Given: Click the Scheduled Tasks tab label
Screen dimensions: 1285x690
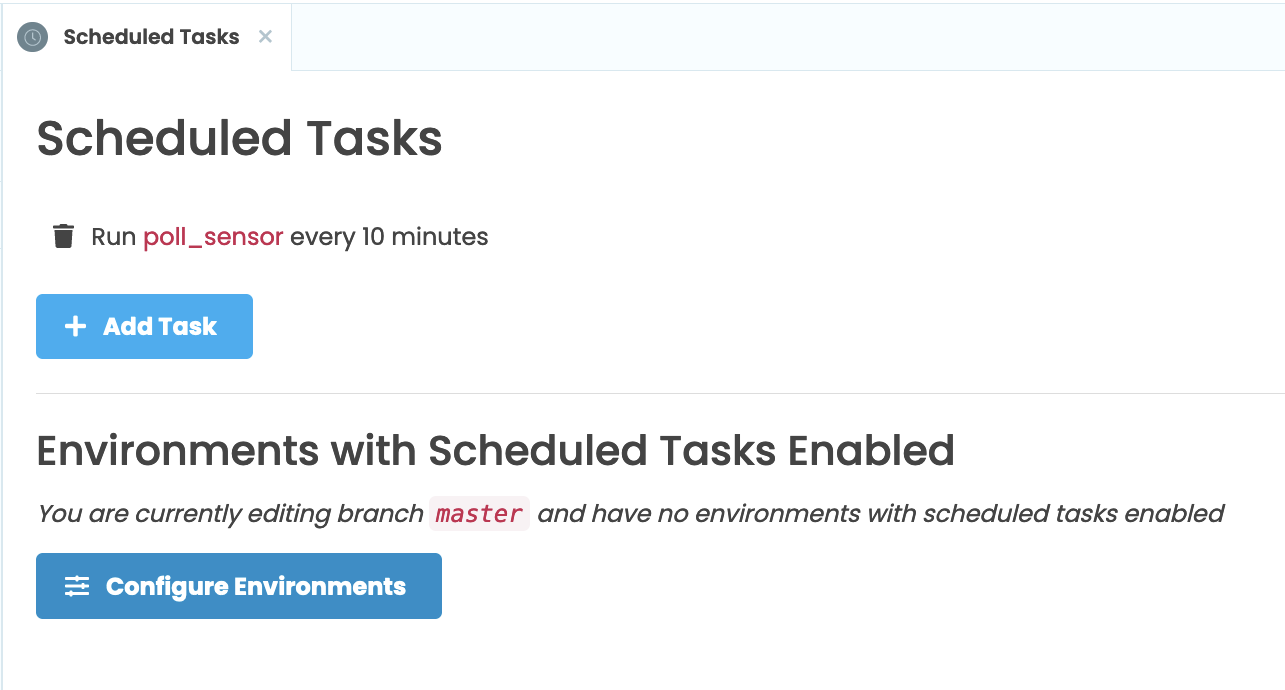Looking at the screenshot, I should (x=150, y=37).
